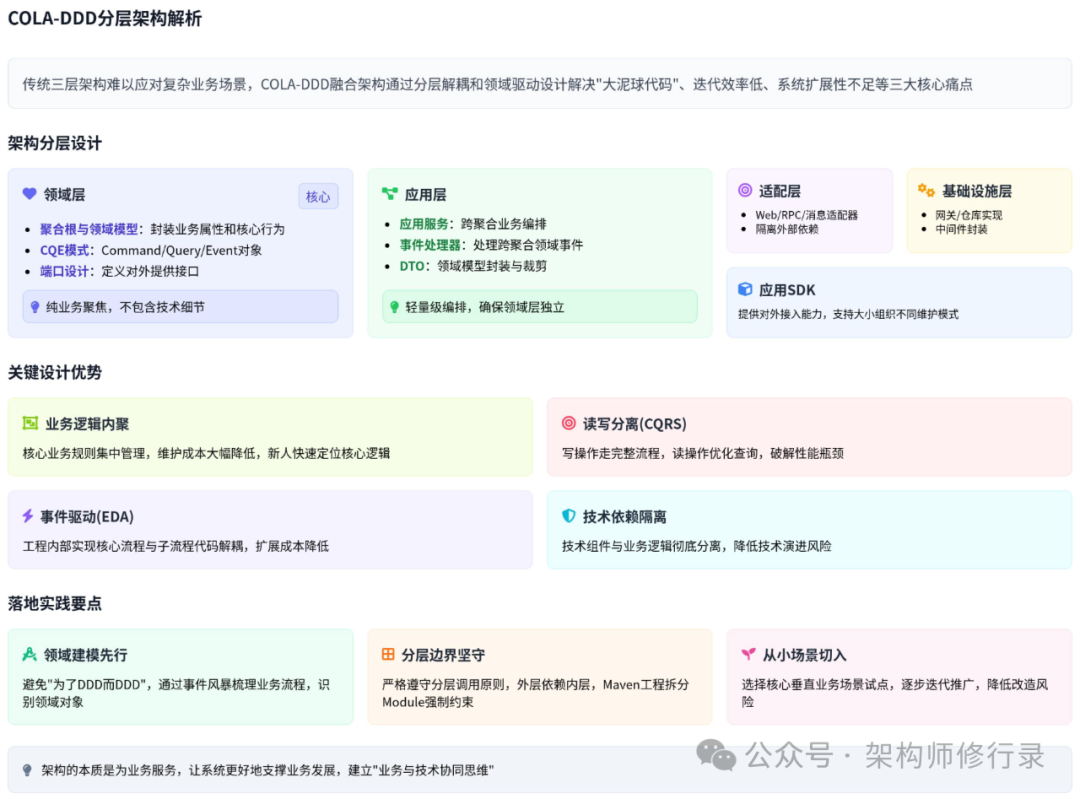Viewport: 1080px width, 799px height.
Task: Click the 应用服务 green highlighted text
Action: 424,224
